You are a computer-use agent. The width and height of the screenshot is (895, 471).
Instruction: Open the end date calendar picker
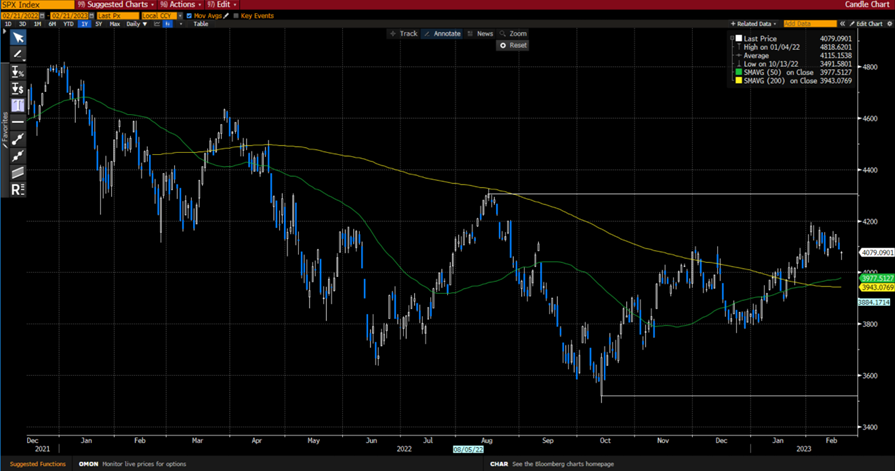point(91,16)
